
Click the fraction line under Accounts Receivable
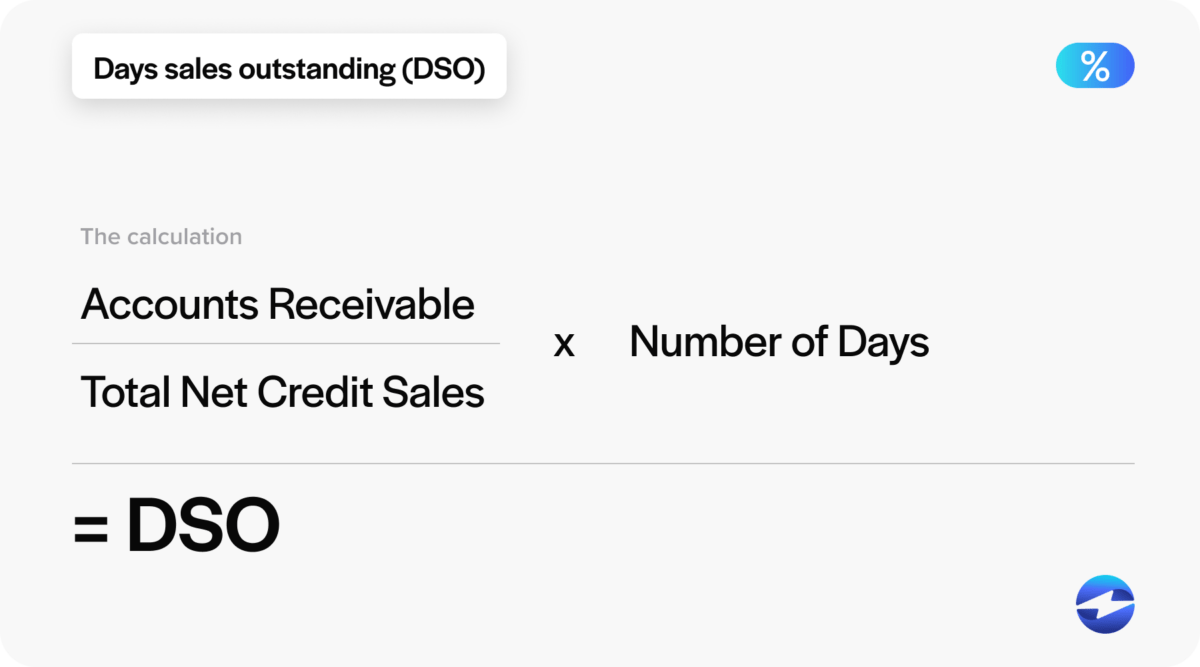tap(285, 344)
